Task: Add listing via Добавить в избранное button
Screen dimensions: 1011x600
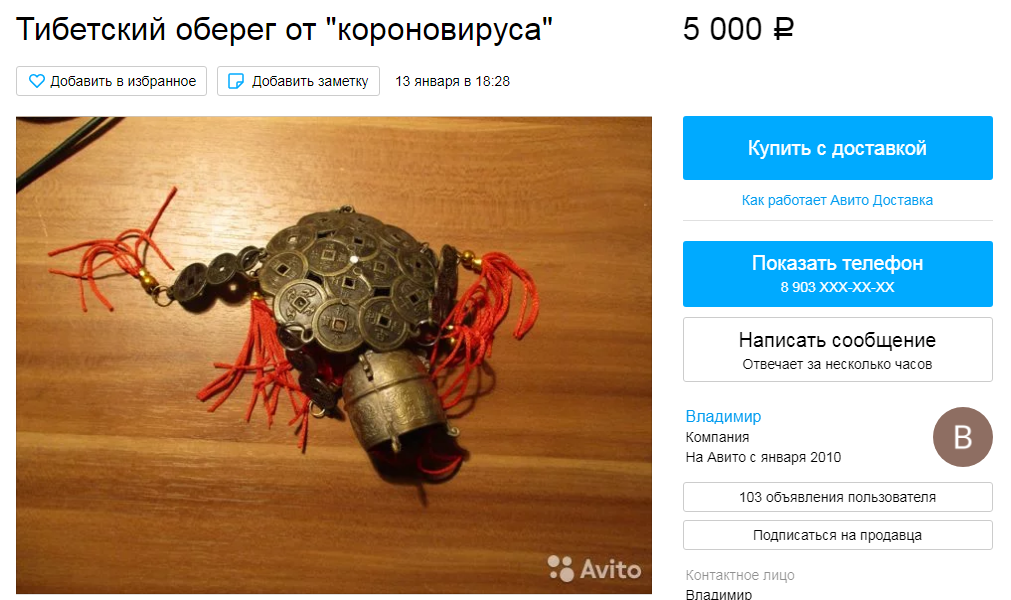Action: tap(112, 81)
